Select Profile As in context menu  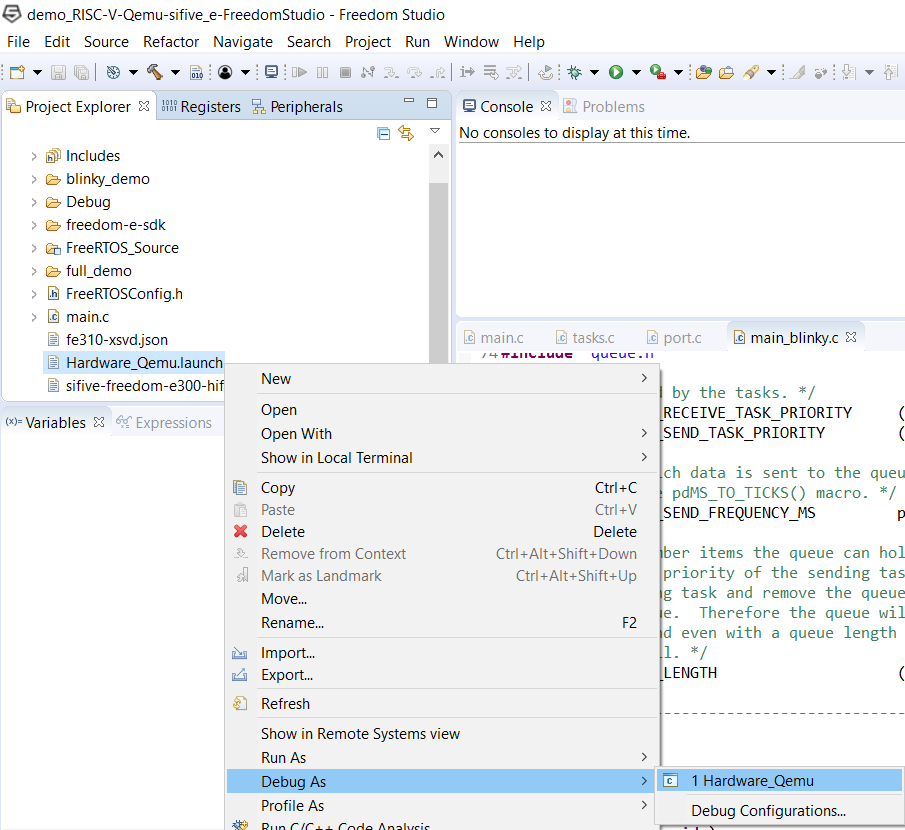[x=442, y=806]
